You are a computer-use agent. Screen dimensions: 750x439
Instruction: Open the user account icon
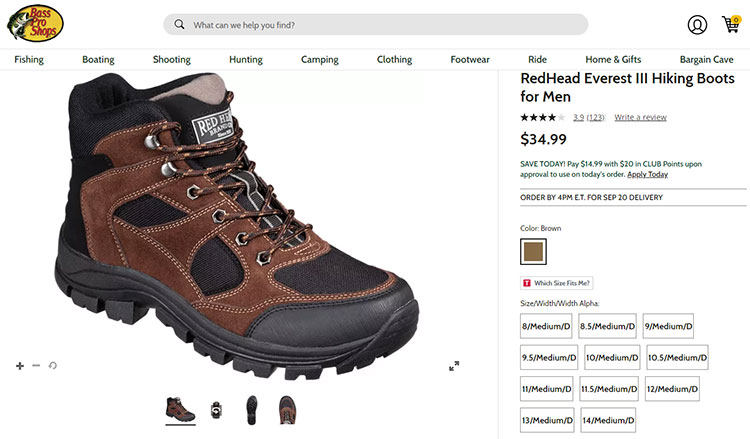(697, 25)
